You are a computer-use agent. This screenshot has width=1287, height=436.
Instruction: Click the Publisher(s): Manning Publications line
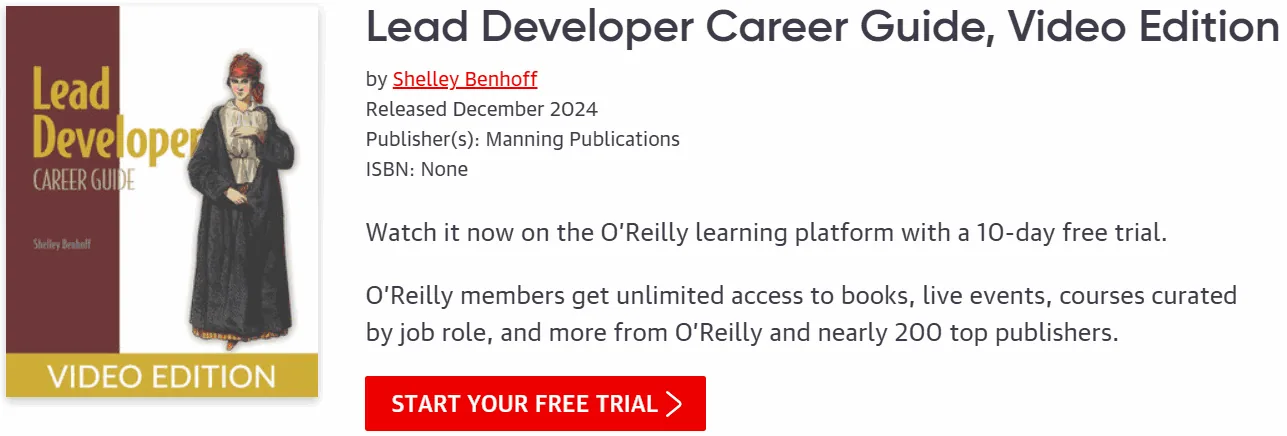523,139
